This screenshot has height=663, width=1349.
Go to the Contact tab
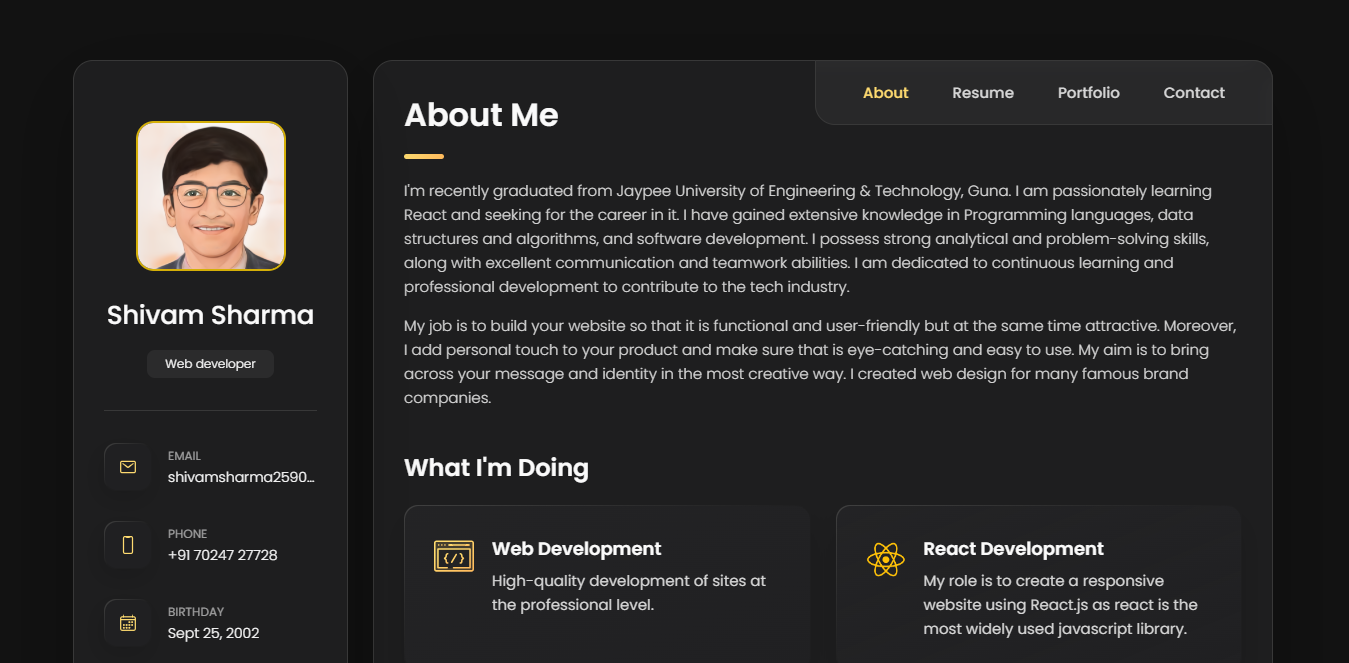(1194, 93)
